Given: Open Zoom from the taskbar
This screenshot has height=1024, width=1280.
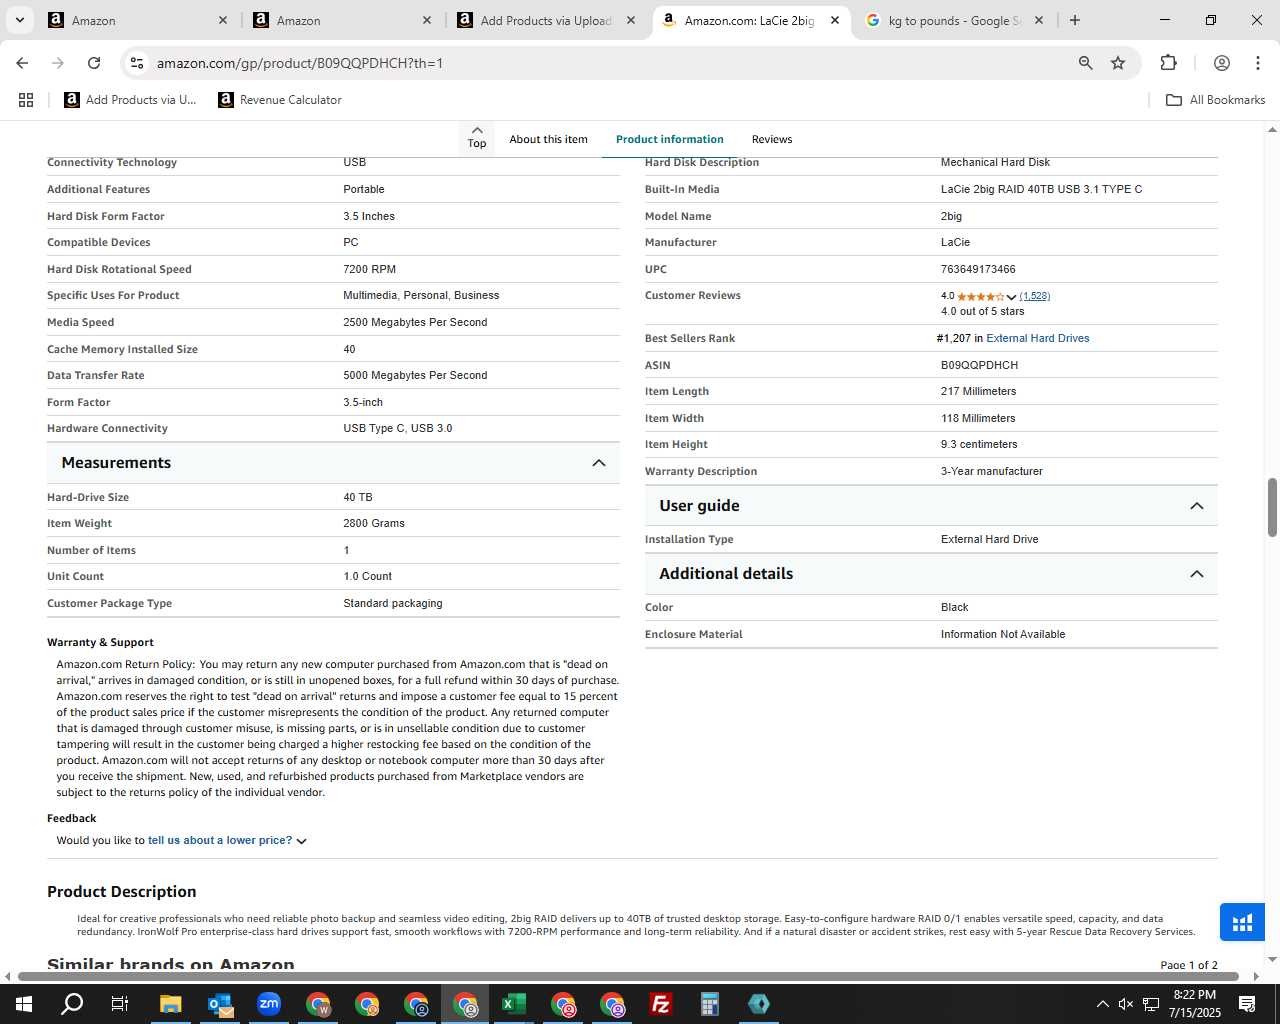Looking at the screenshot, I should pyautogui.click(x=268, y=1004).
